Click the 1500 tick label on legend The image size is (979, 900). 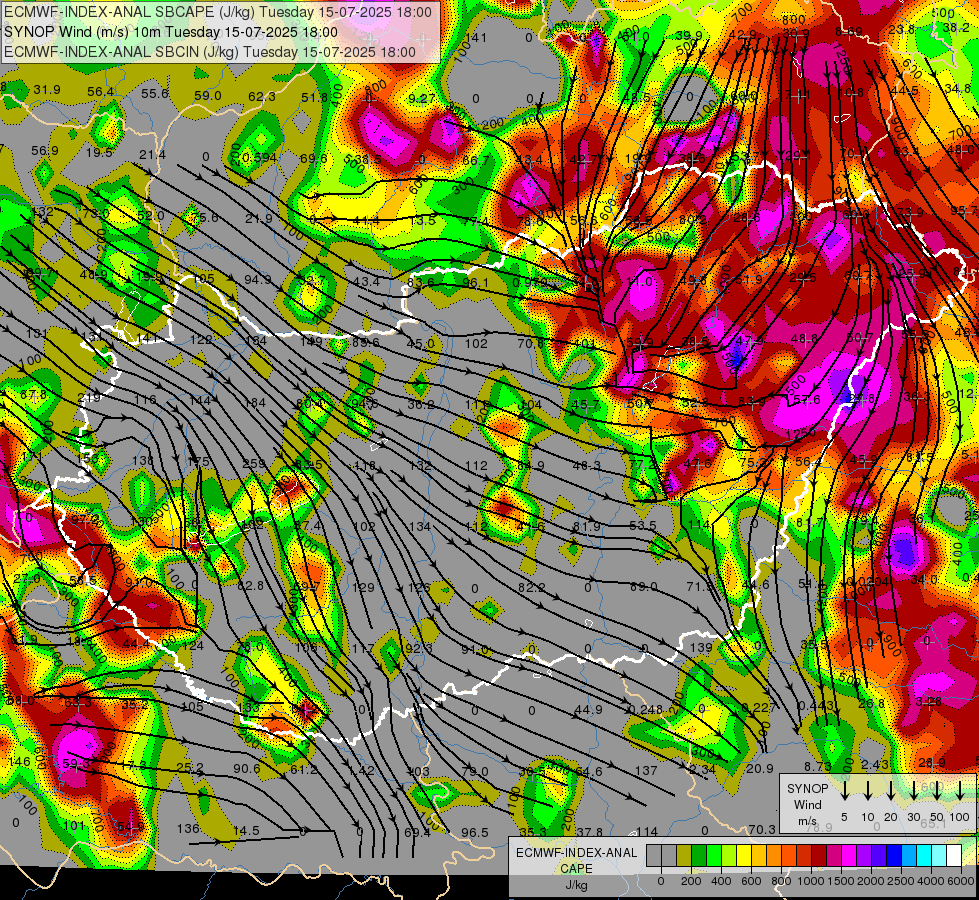tap(841, 881)
